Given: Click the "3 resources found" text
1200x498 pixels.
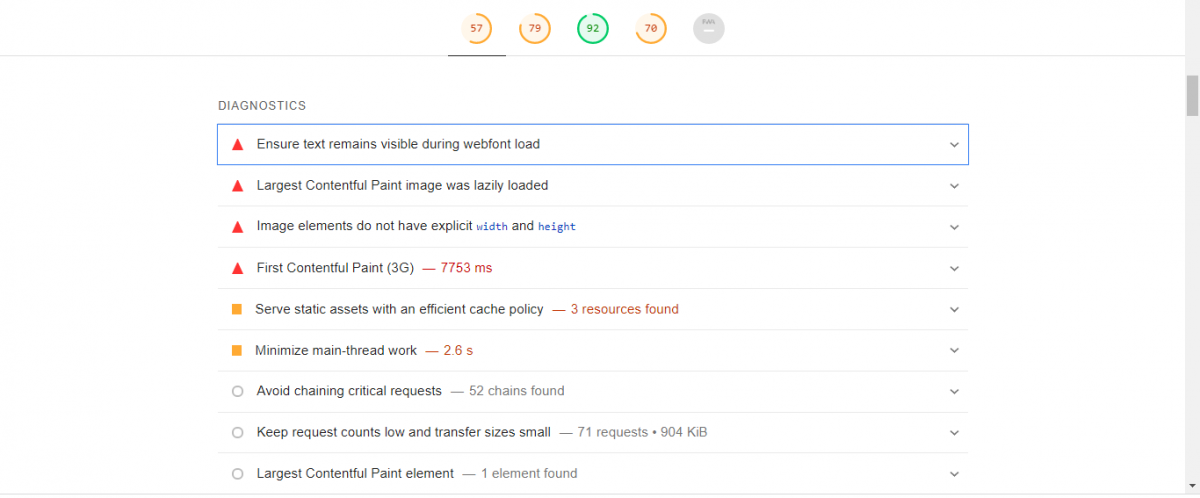Looking at the screenshot, I should point(624,309).
